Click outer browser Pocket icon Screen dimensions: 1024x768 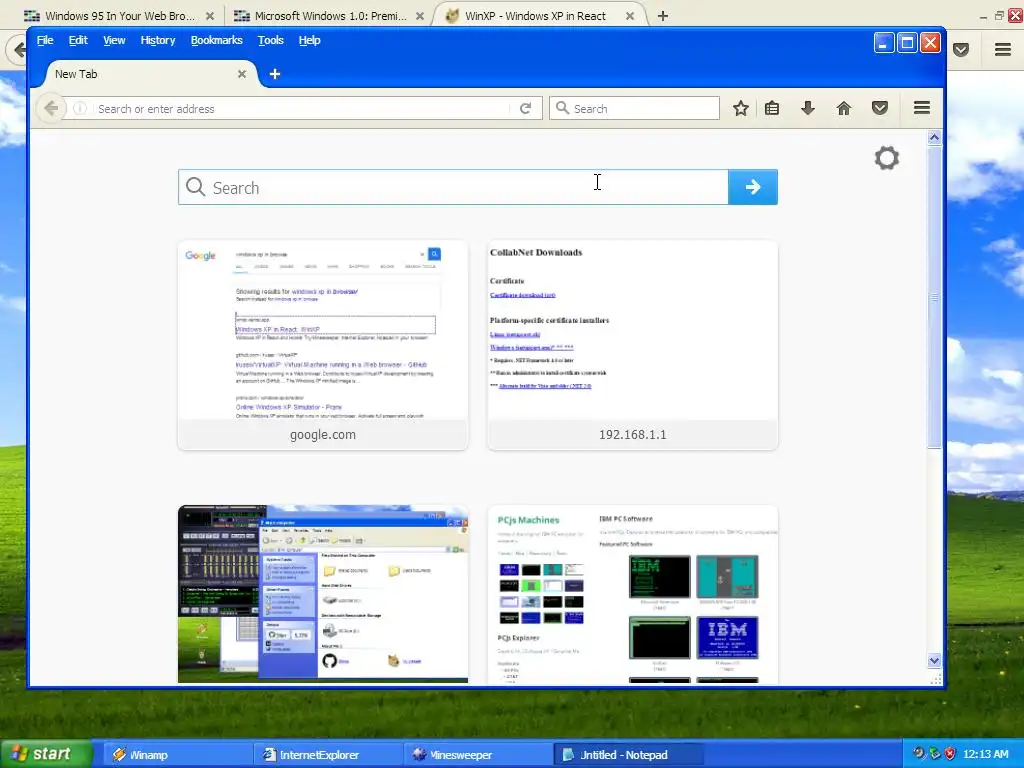click(961, 49)
